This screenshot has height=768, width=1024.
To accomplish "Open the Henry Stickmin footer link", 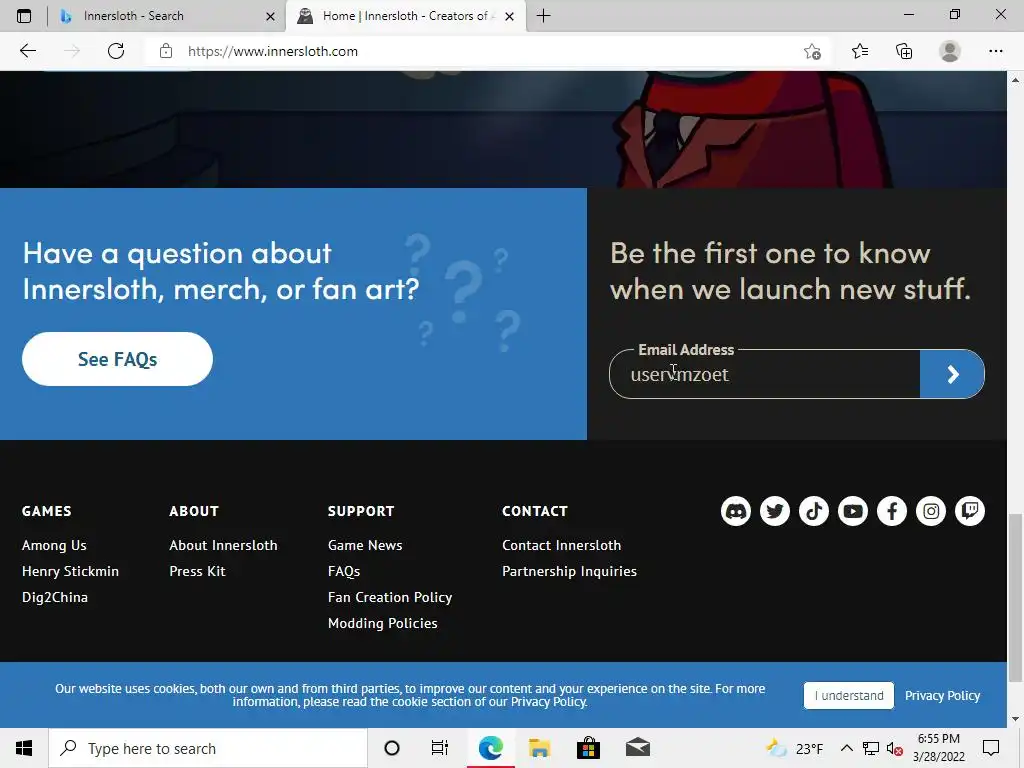I will tap(71, 571).
